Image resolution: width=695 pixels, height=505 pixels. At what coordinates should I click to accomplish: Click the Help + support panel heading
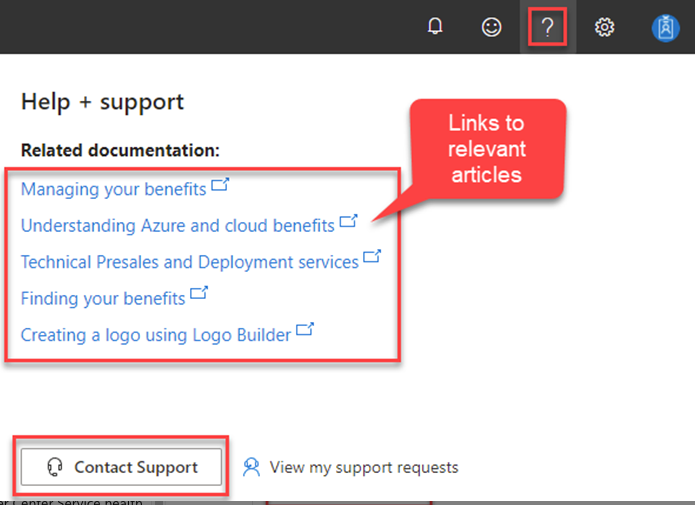pos(102,102)
